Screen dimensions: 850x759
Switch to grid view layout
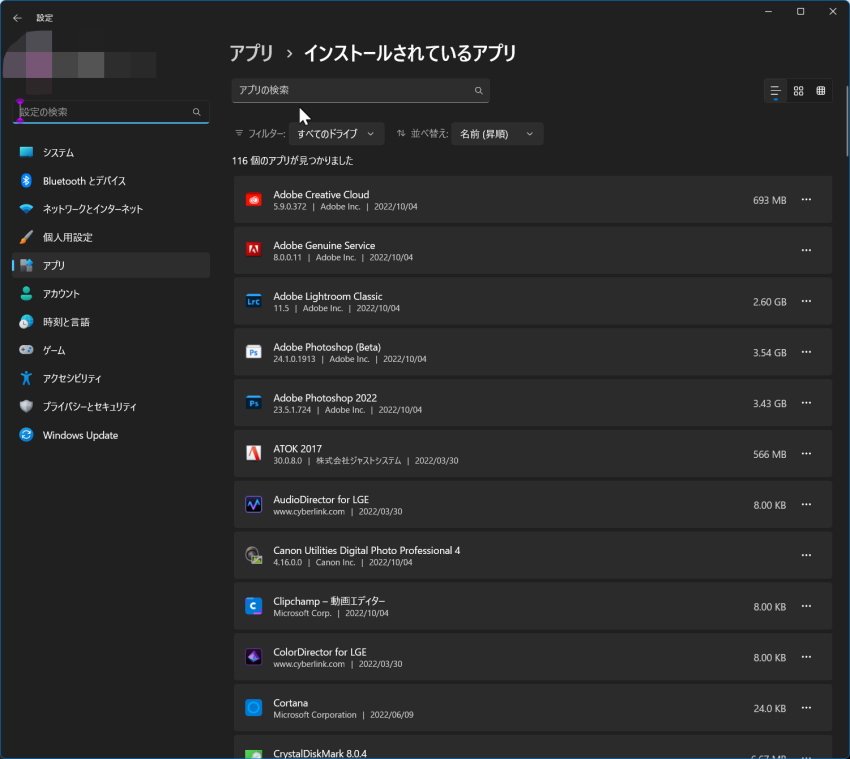[x=799, y=91]
